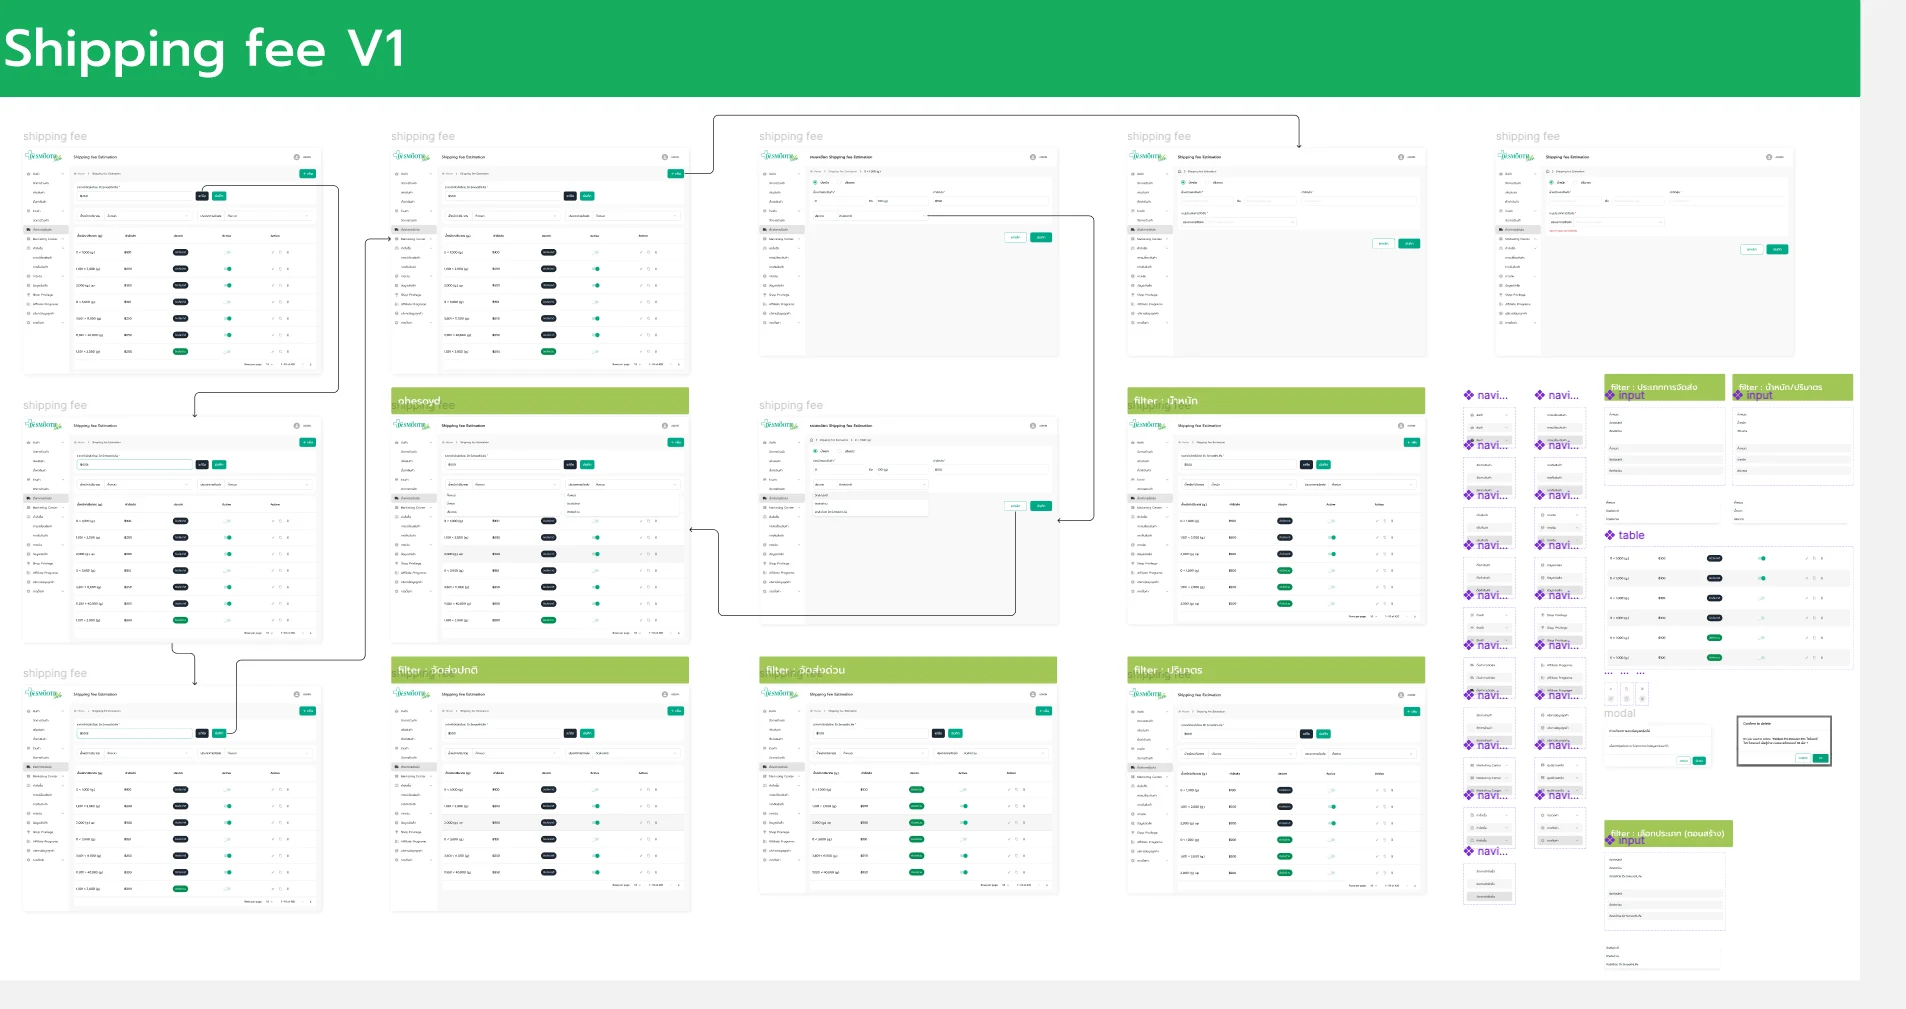
Task: Select the table component diamond icon
Action: tap(1610, 535)
